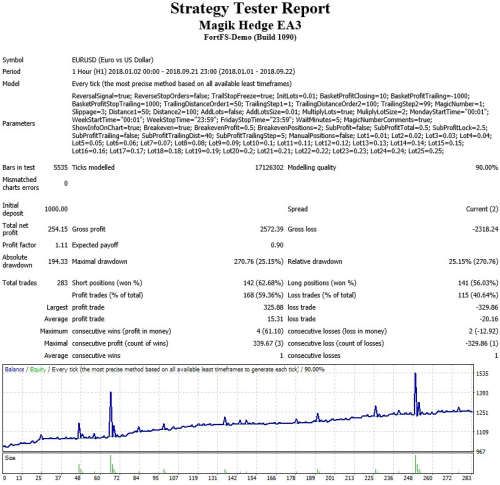Screen dimensions: 500x485
Task: Select the bars in test value 5535
Action: pos(60,168)
